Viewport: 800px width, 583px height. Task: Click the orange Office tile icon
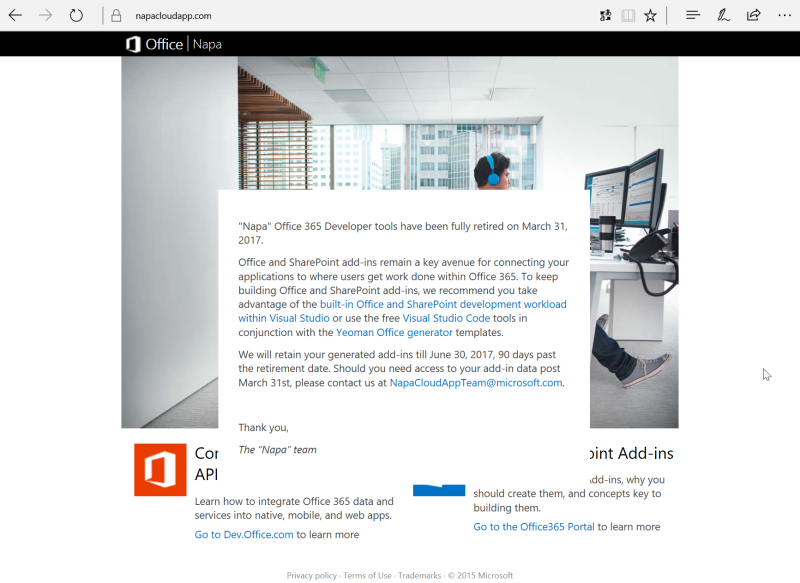coord(160,470)
